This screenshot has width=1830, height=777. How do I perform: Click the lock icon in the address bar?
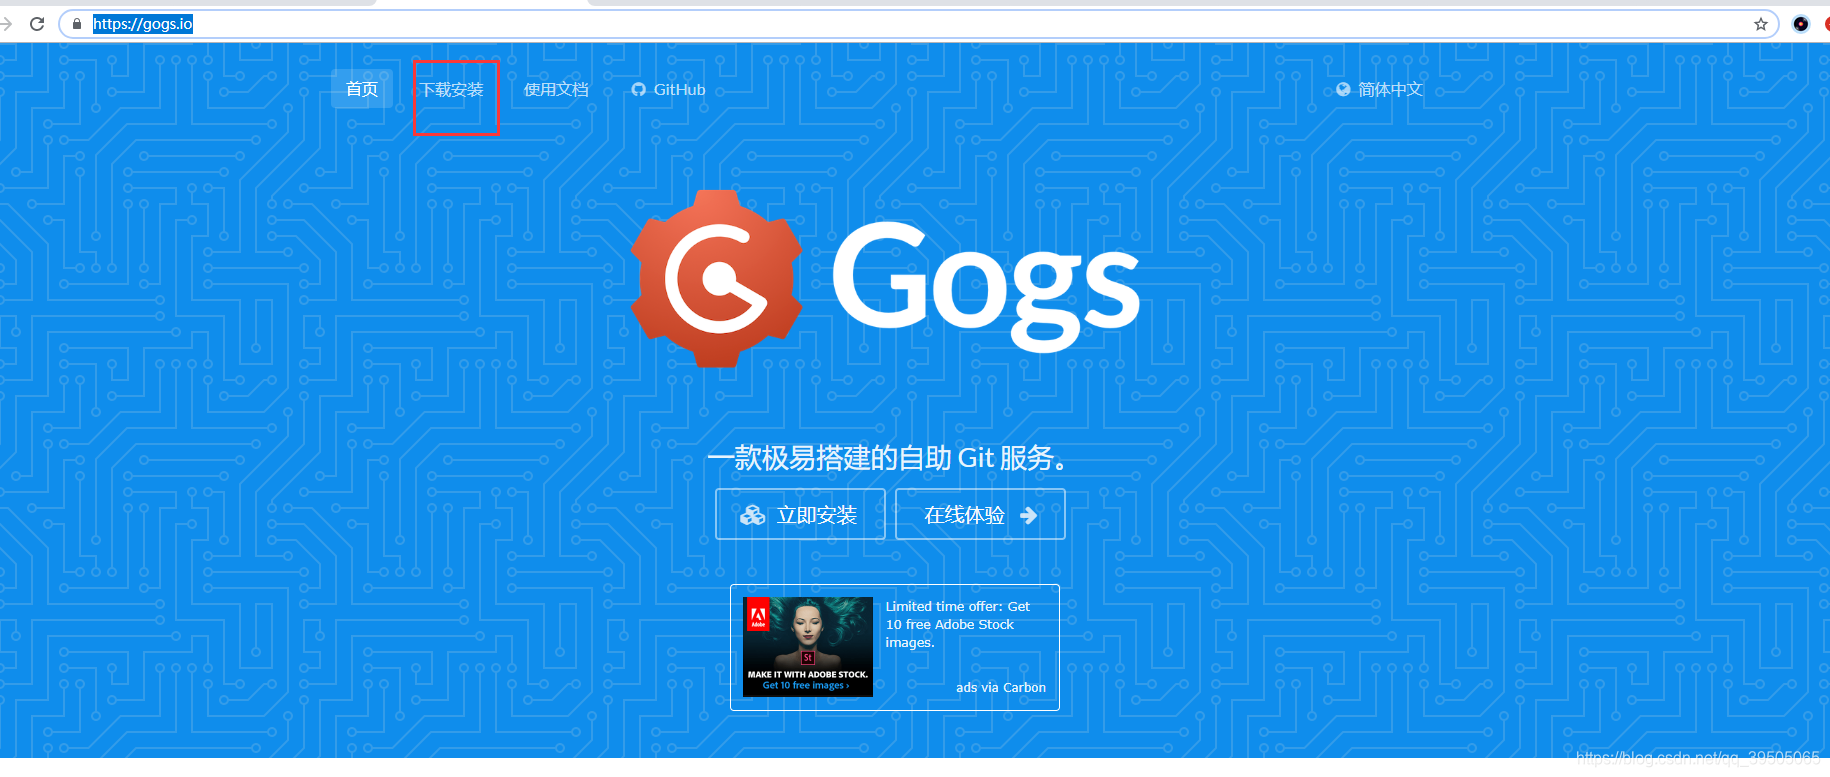(77, 24)
